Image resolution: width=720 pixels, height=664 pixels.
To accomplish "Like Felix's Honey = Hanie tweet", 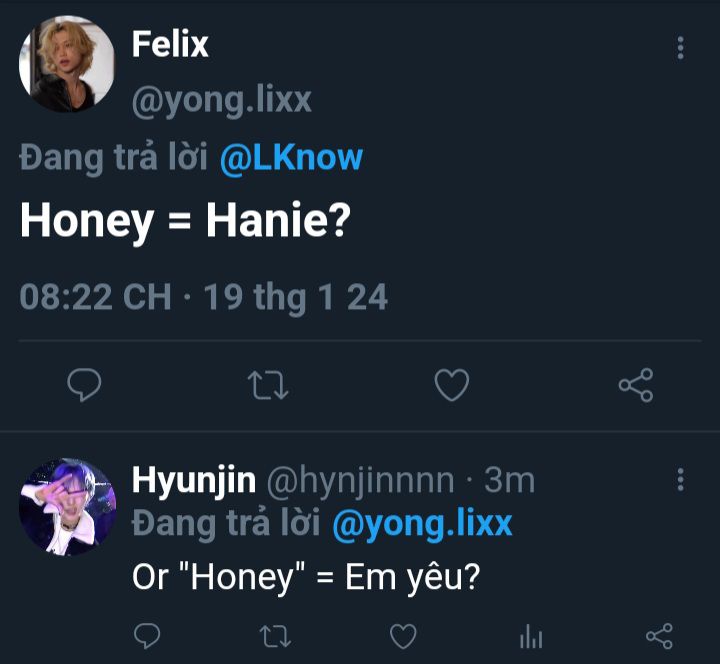I will coord(452,385).
